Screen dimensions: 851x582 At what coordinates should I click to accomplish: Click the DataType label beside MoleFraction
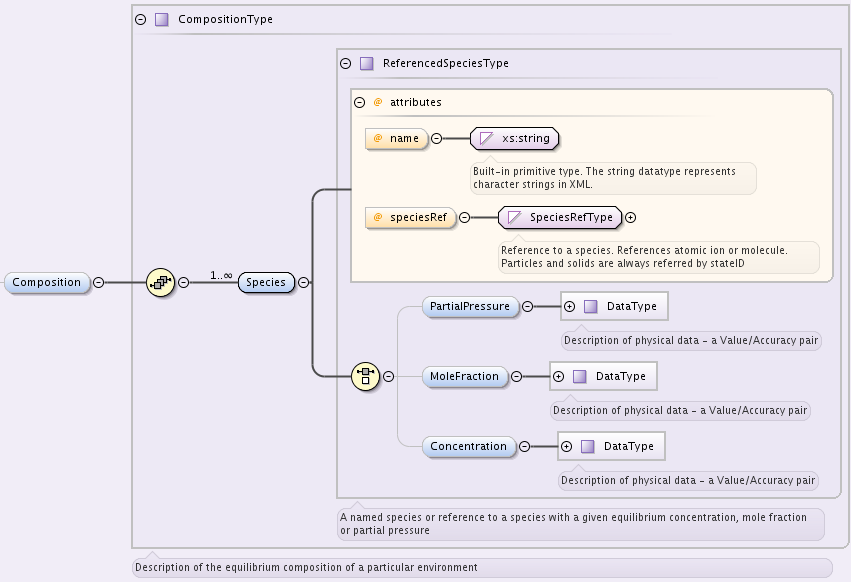click(621, 377)
